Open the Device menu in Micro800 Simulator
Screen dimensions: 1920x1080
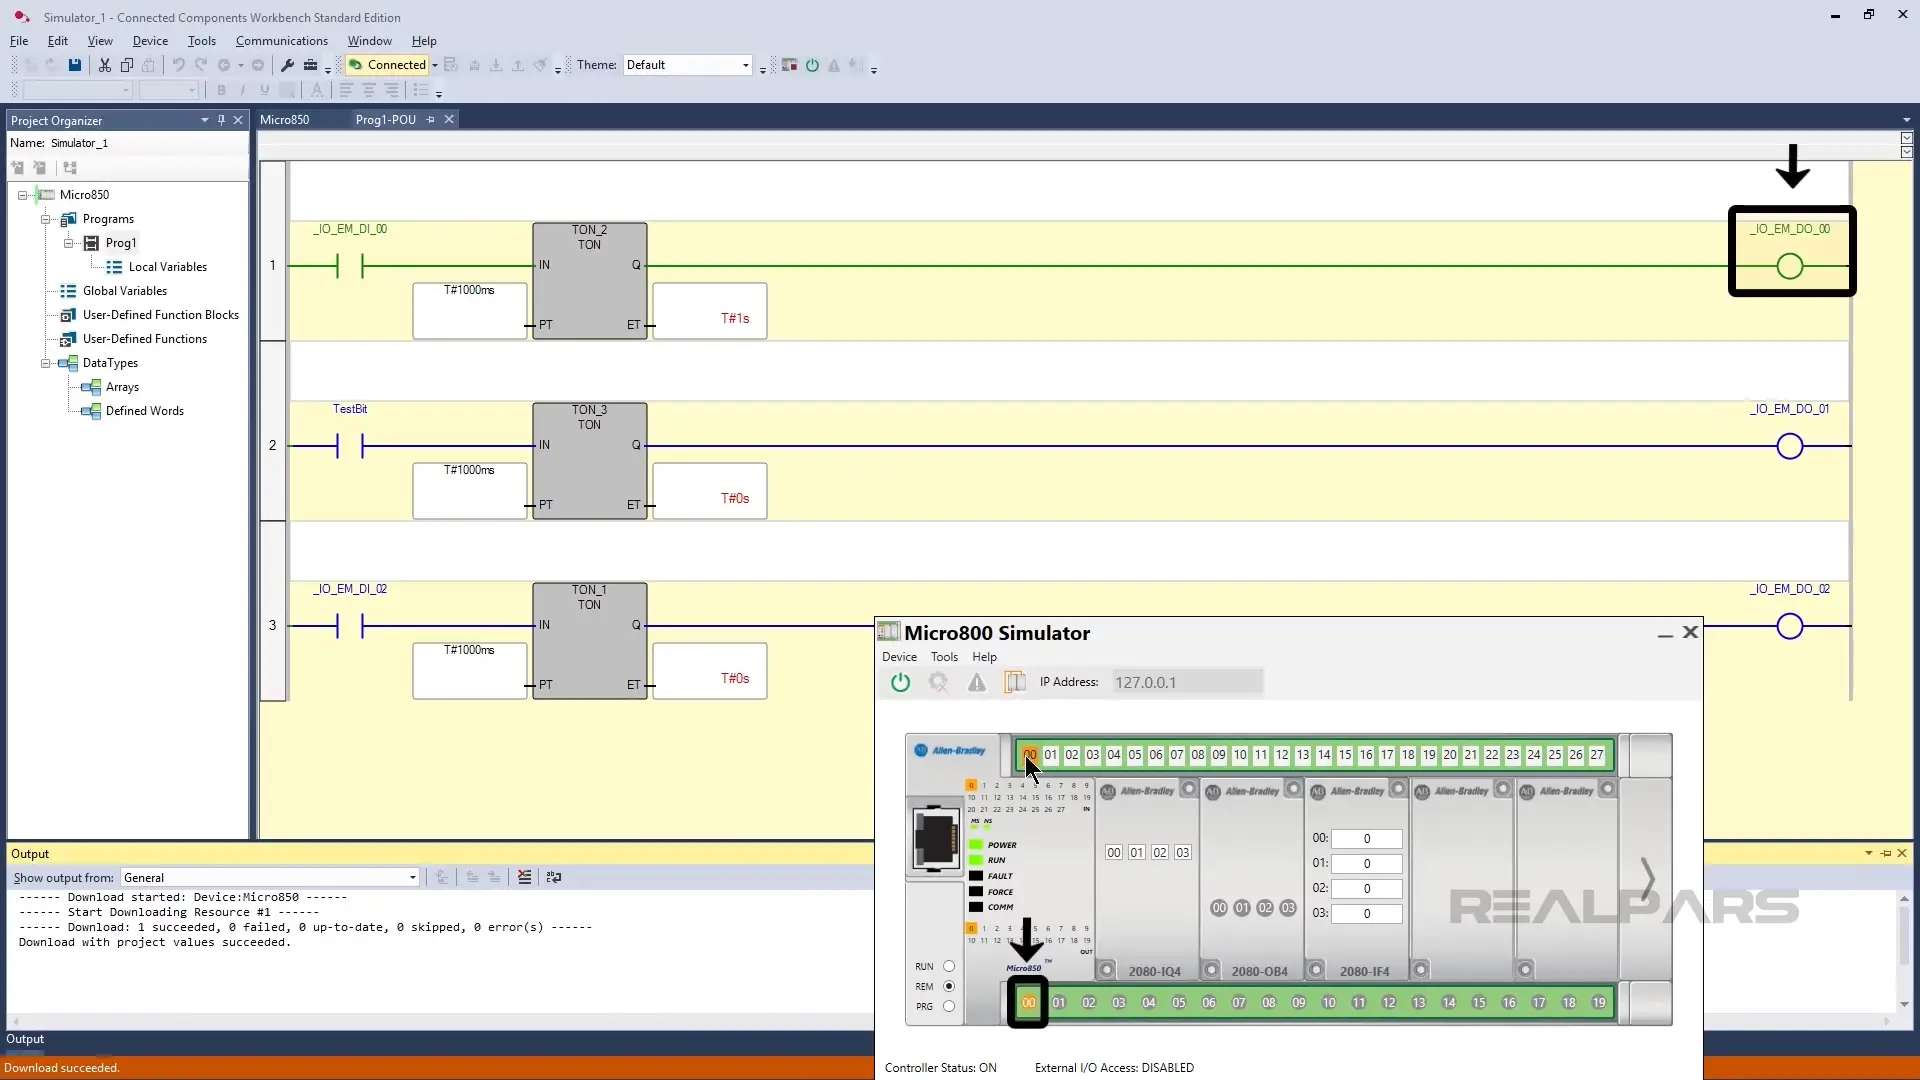point(899,657)
